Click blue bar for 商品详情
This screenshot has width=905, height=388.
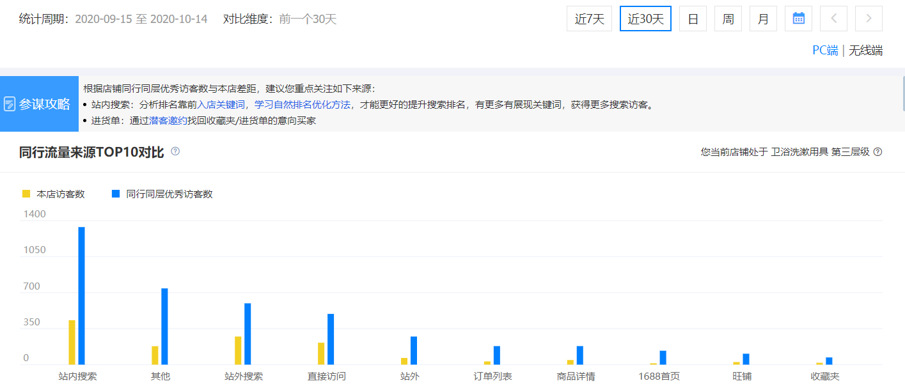(580, 355)
